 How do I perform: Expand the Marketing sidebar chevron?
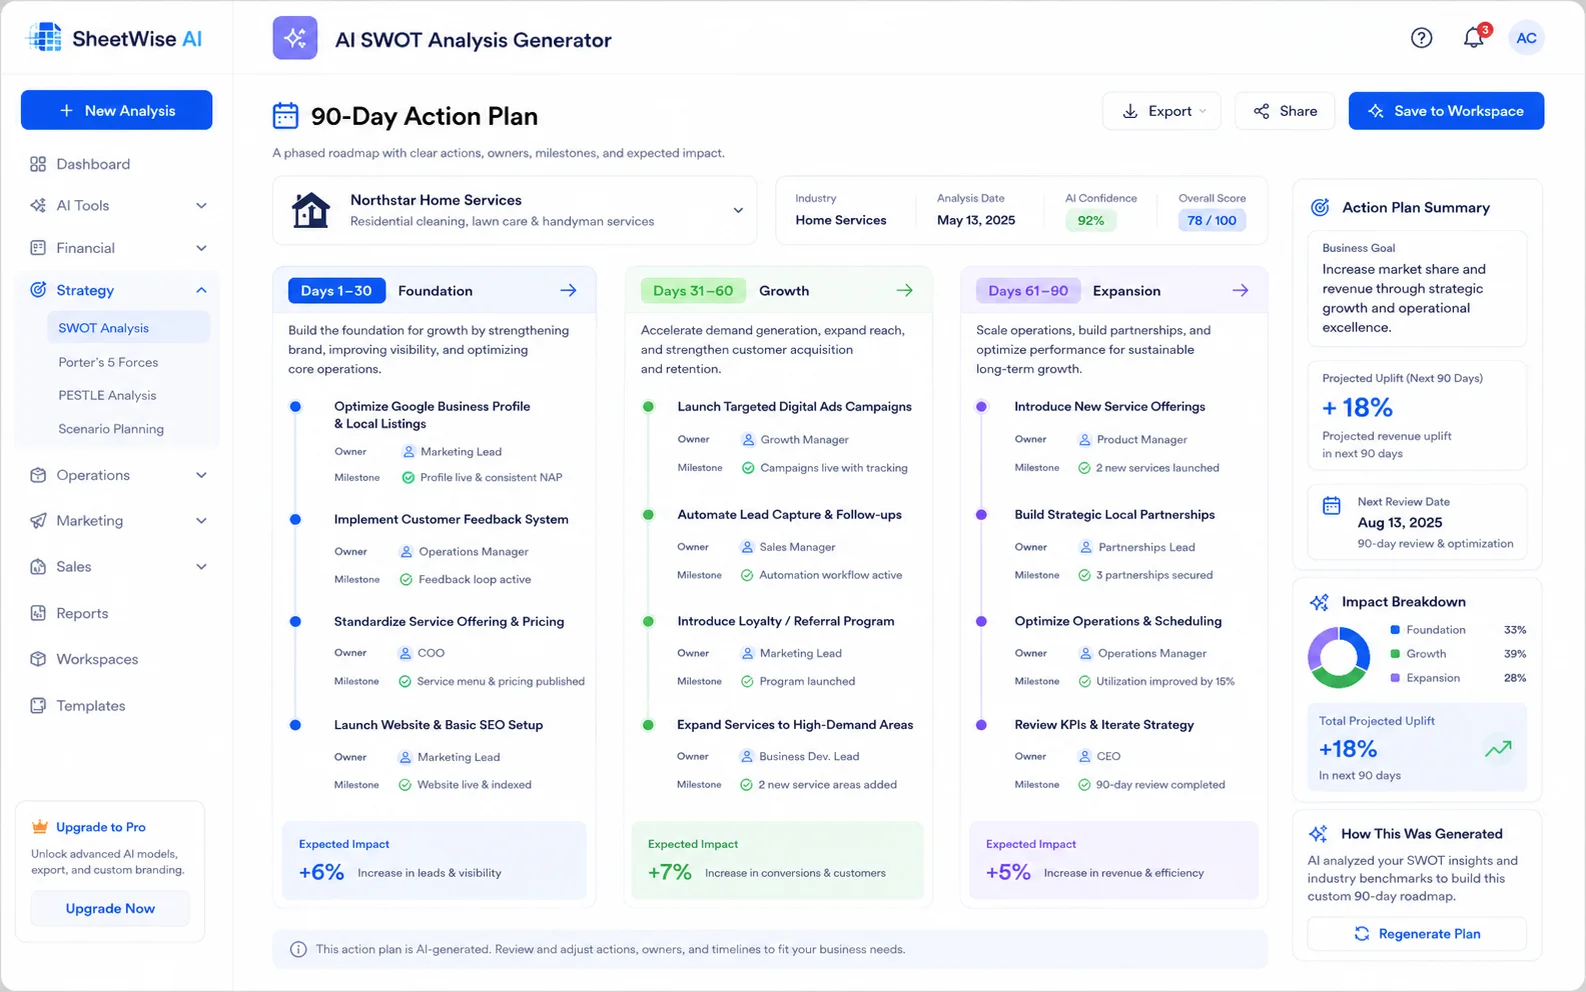coord(201,521)
